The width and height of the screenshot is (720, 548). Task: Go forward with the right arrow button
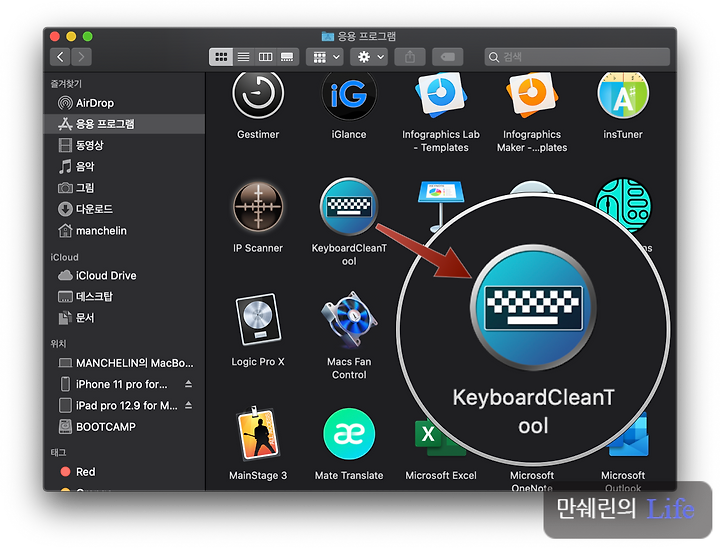pos(81,57)
